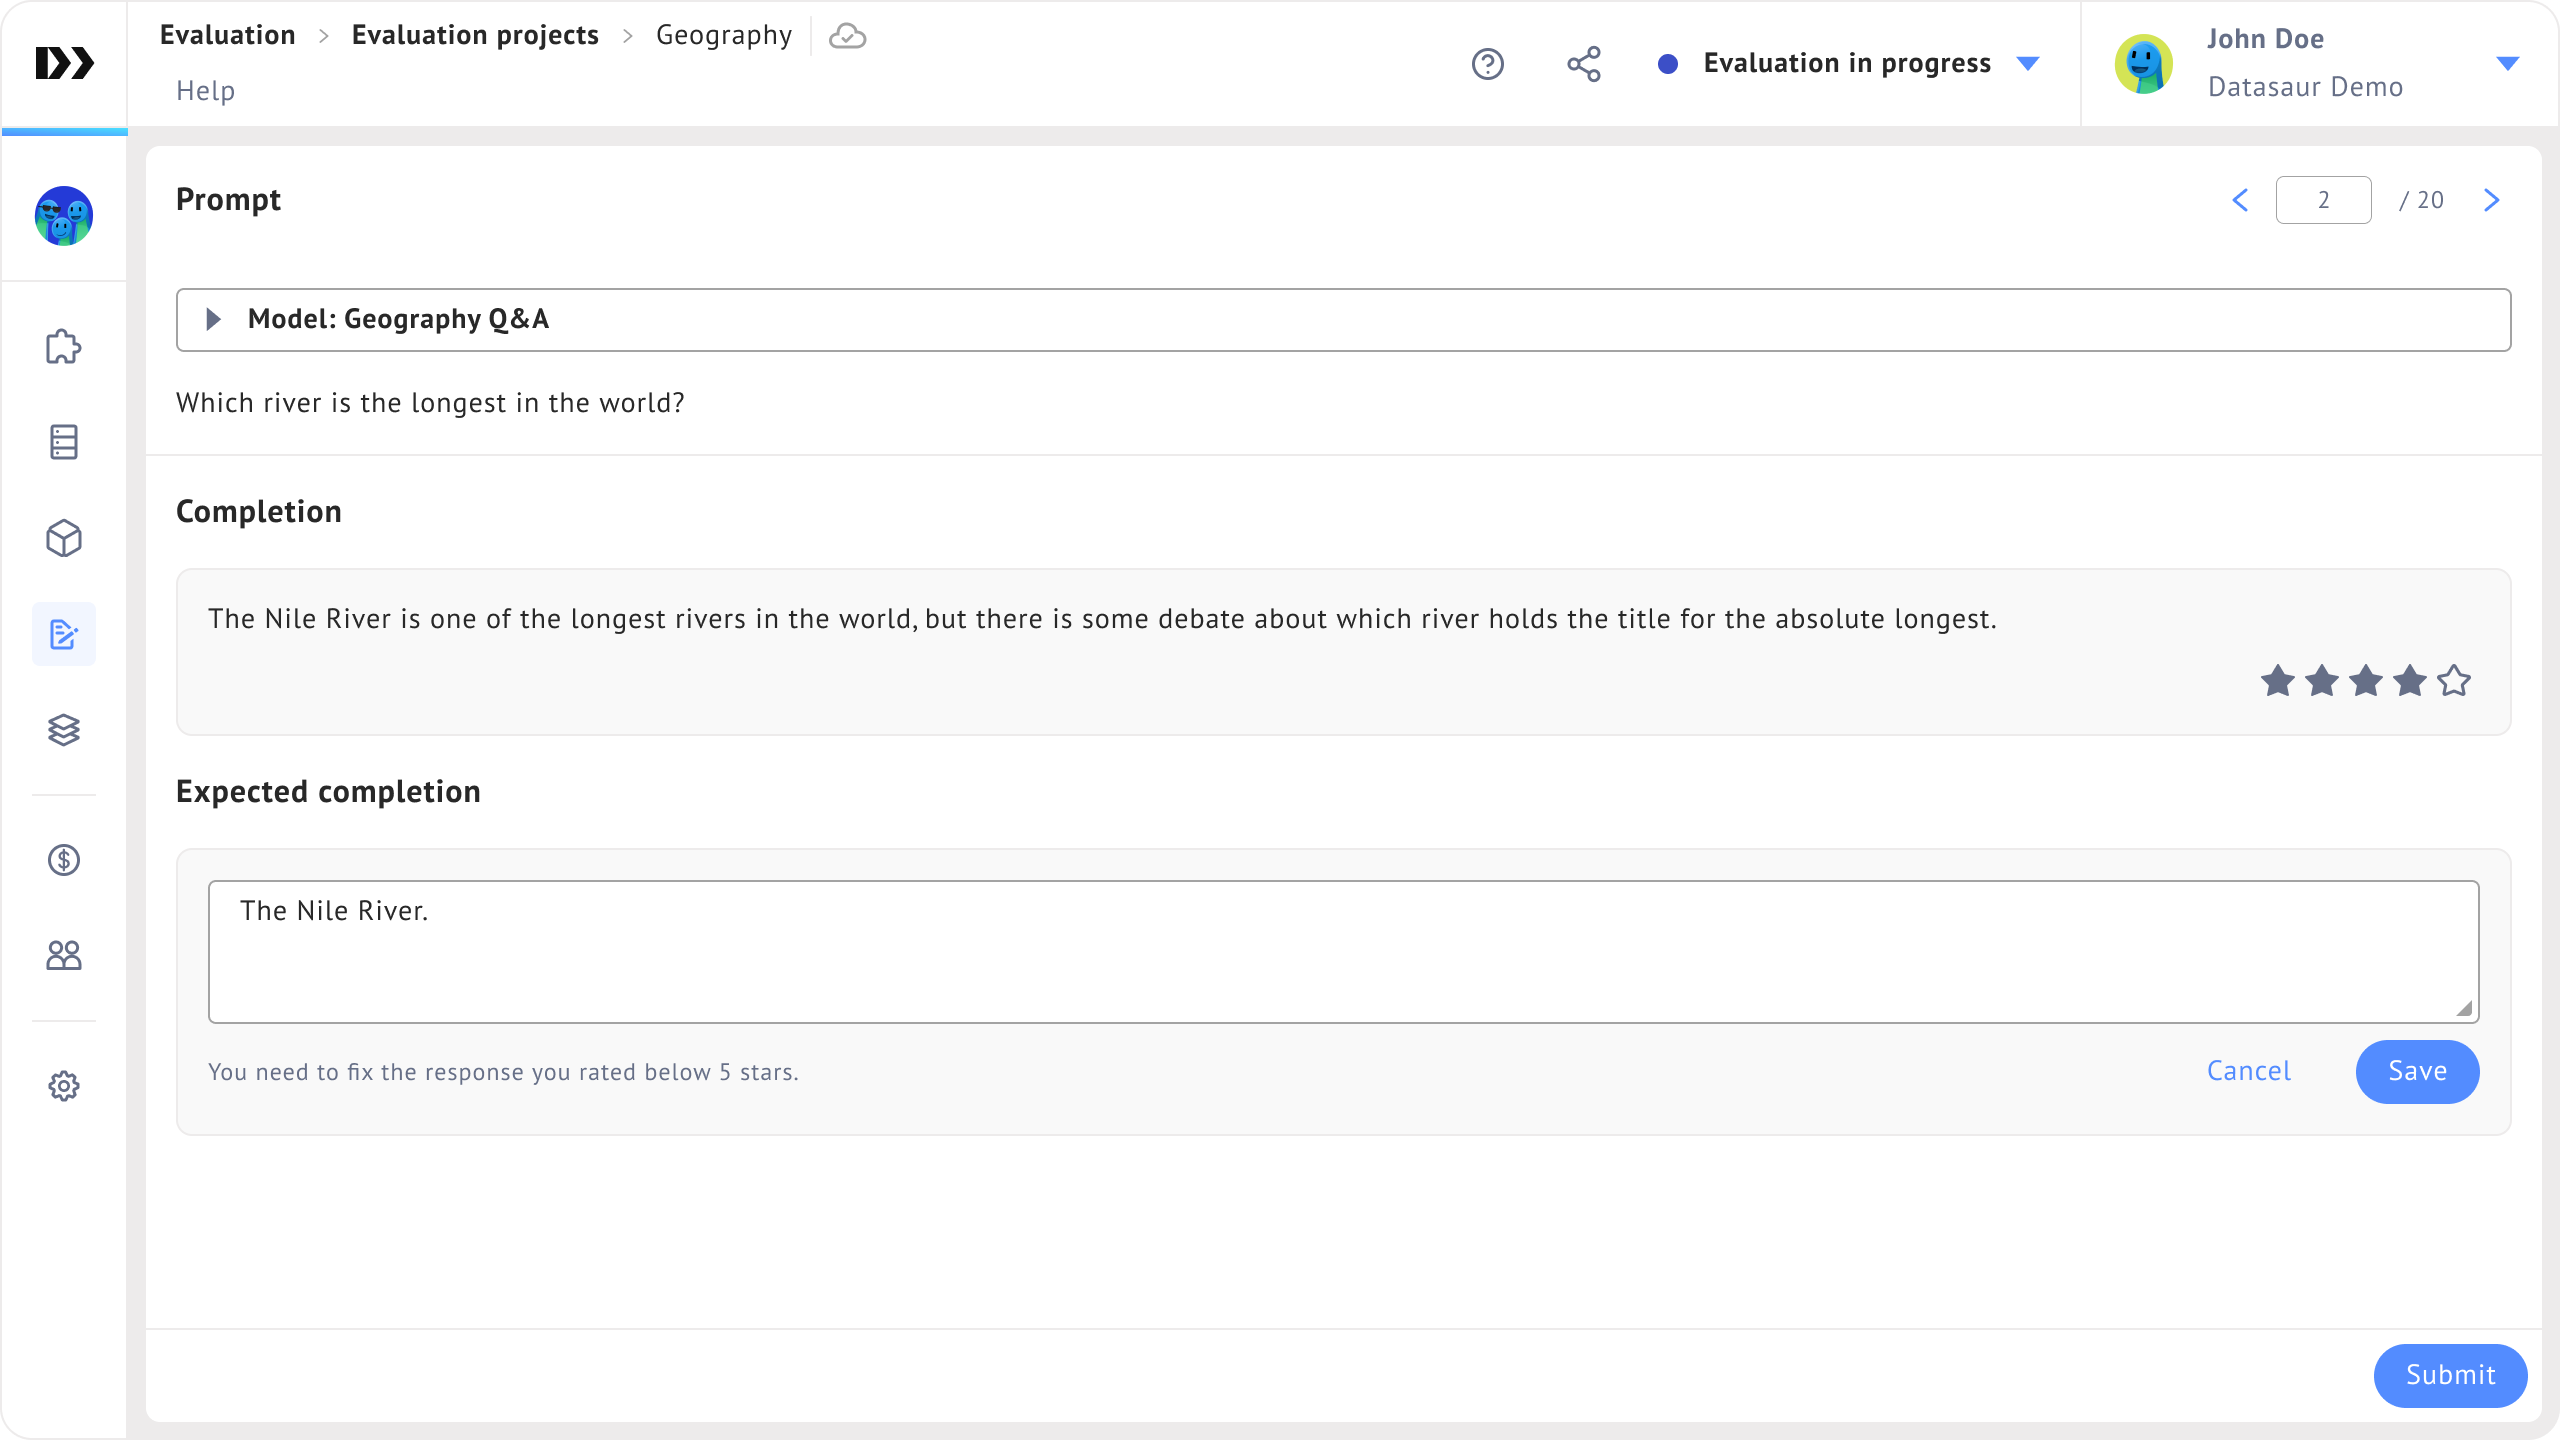This screenshot has width=2560, height=1440.
Task: Go to Evaluation projects breadcrumb
Action: click(x=475, y=35)
